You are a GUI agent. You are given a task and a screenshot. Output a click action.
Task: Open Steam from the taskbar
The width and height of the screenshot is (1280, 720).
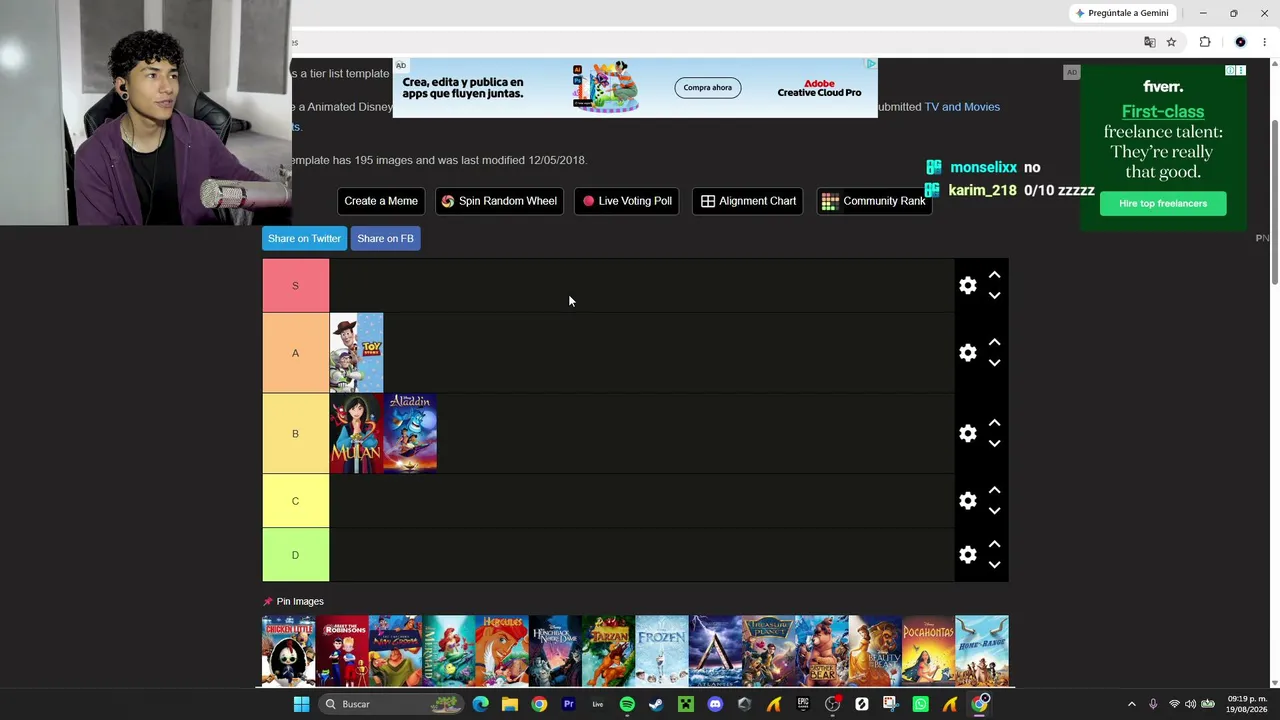(656, 704)
